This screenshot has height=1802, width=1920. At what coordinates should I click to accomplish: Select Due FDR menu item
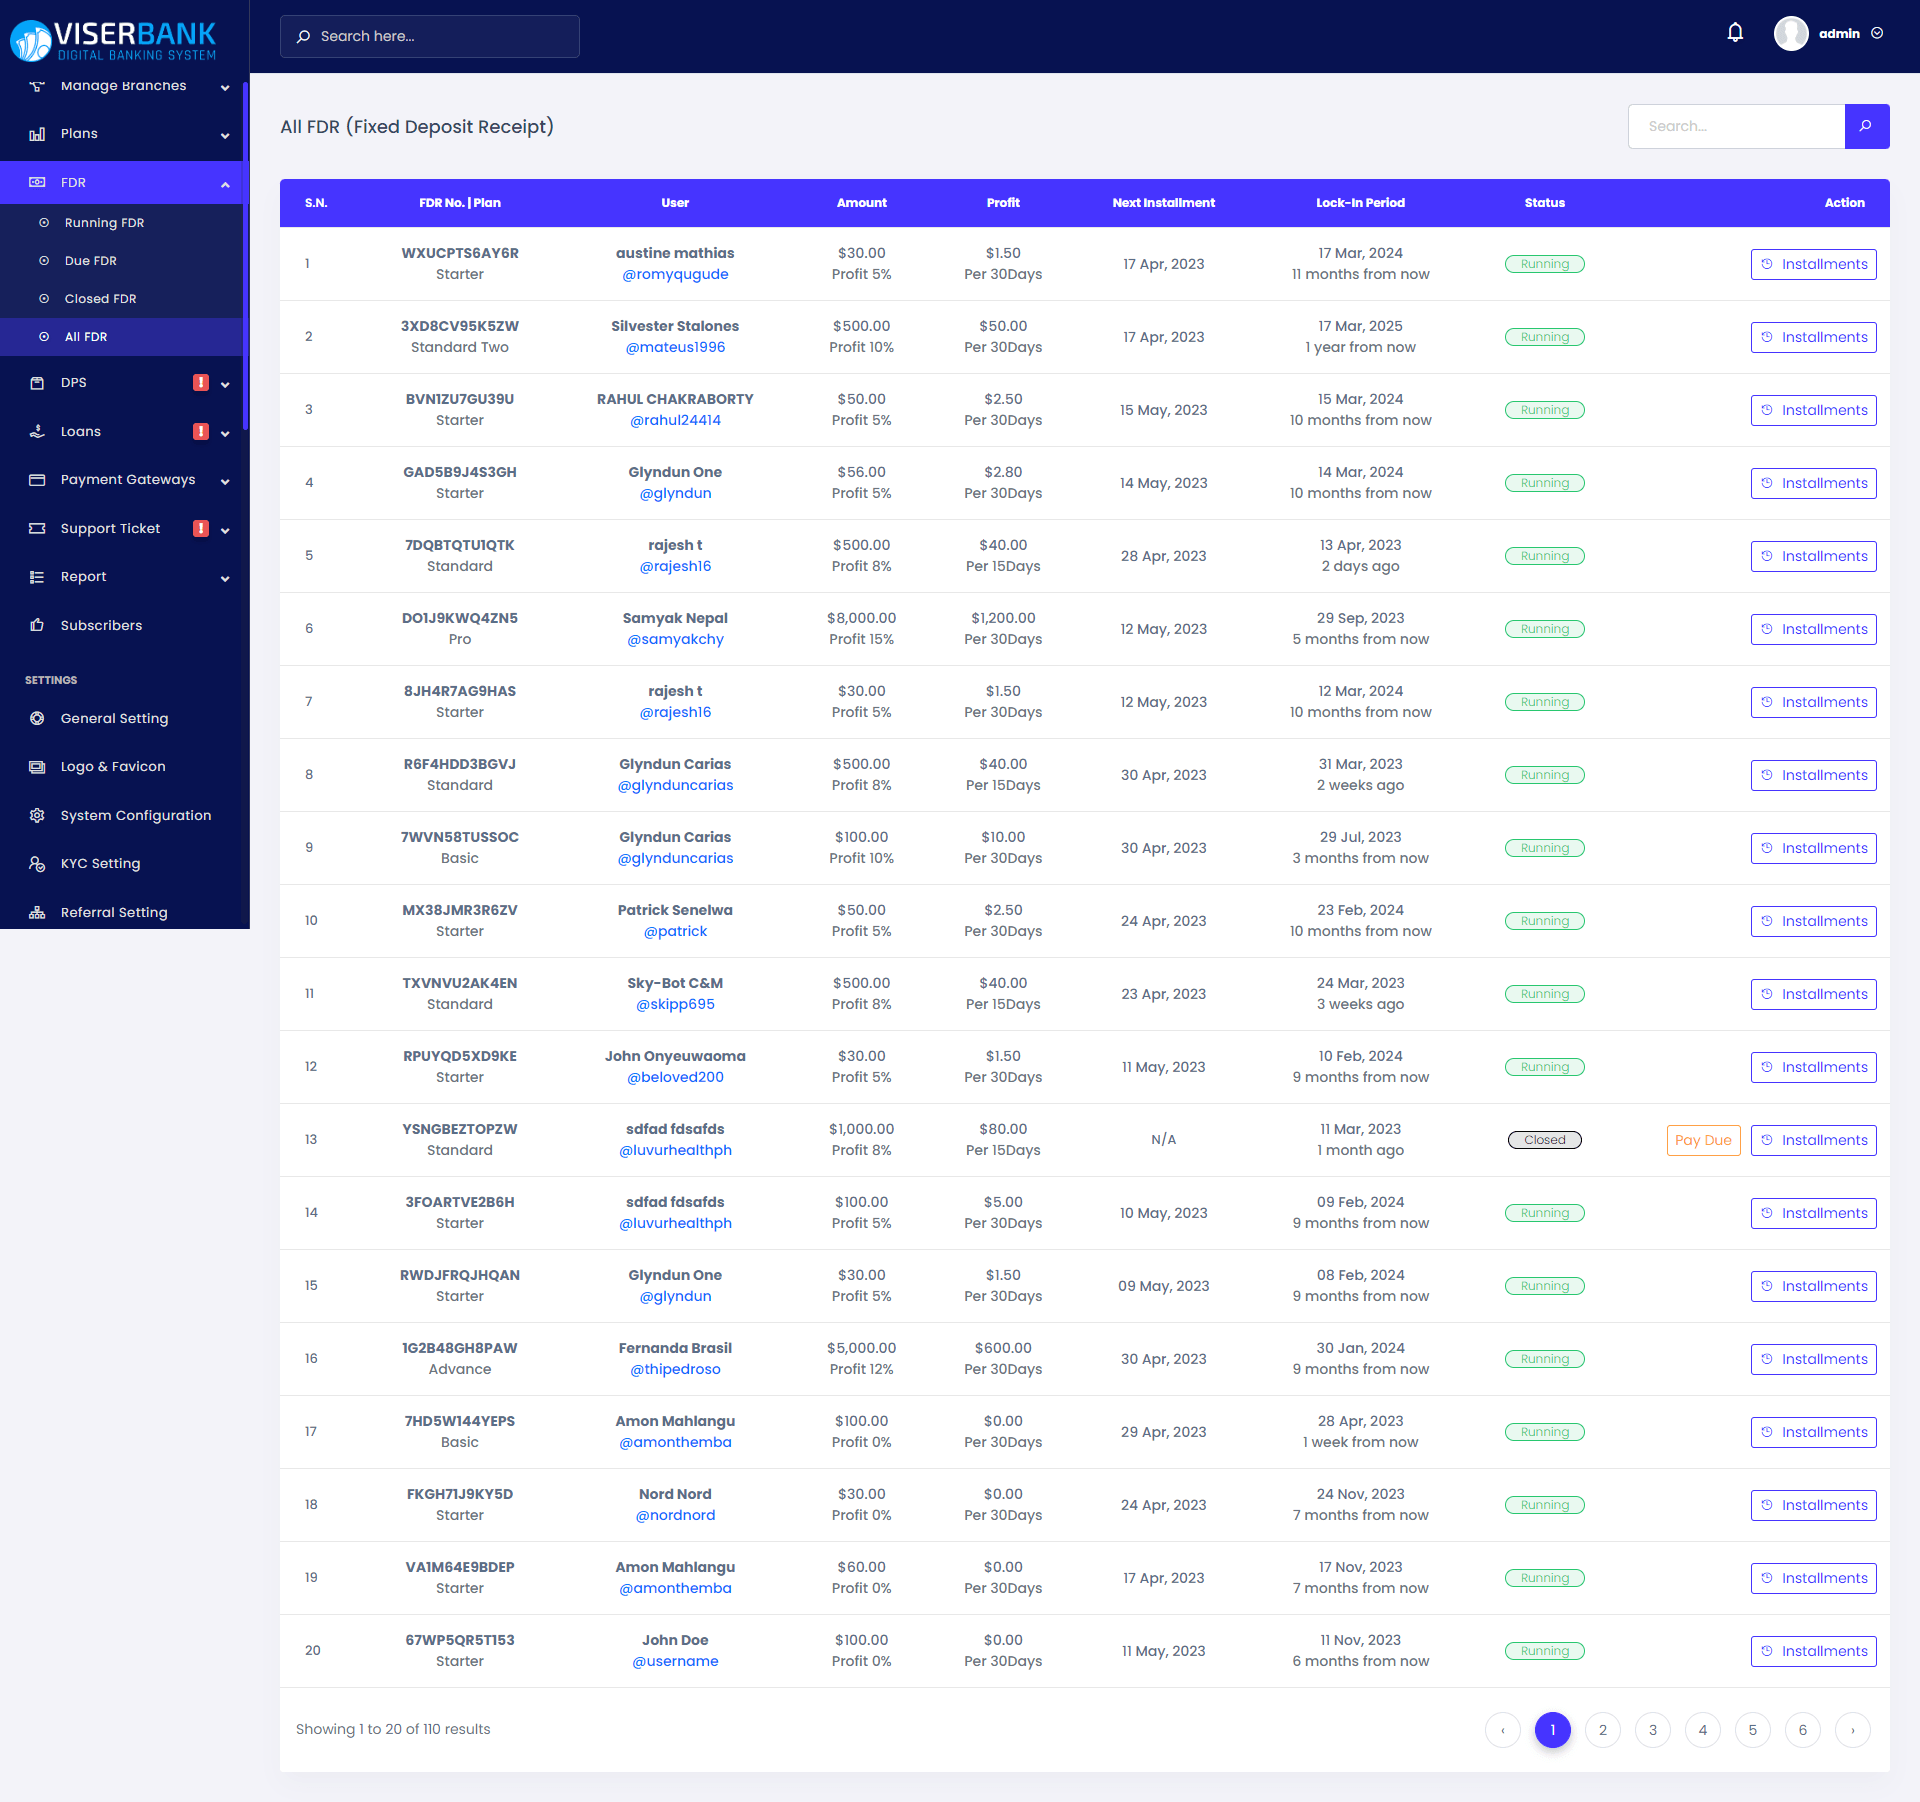[x=91, y=259]
